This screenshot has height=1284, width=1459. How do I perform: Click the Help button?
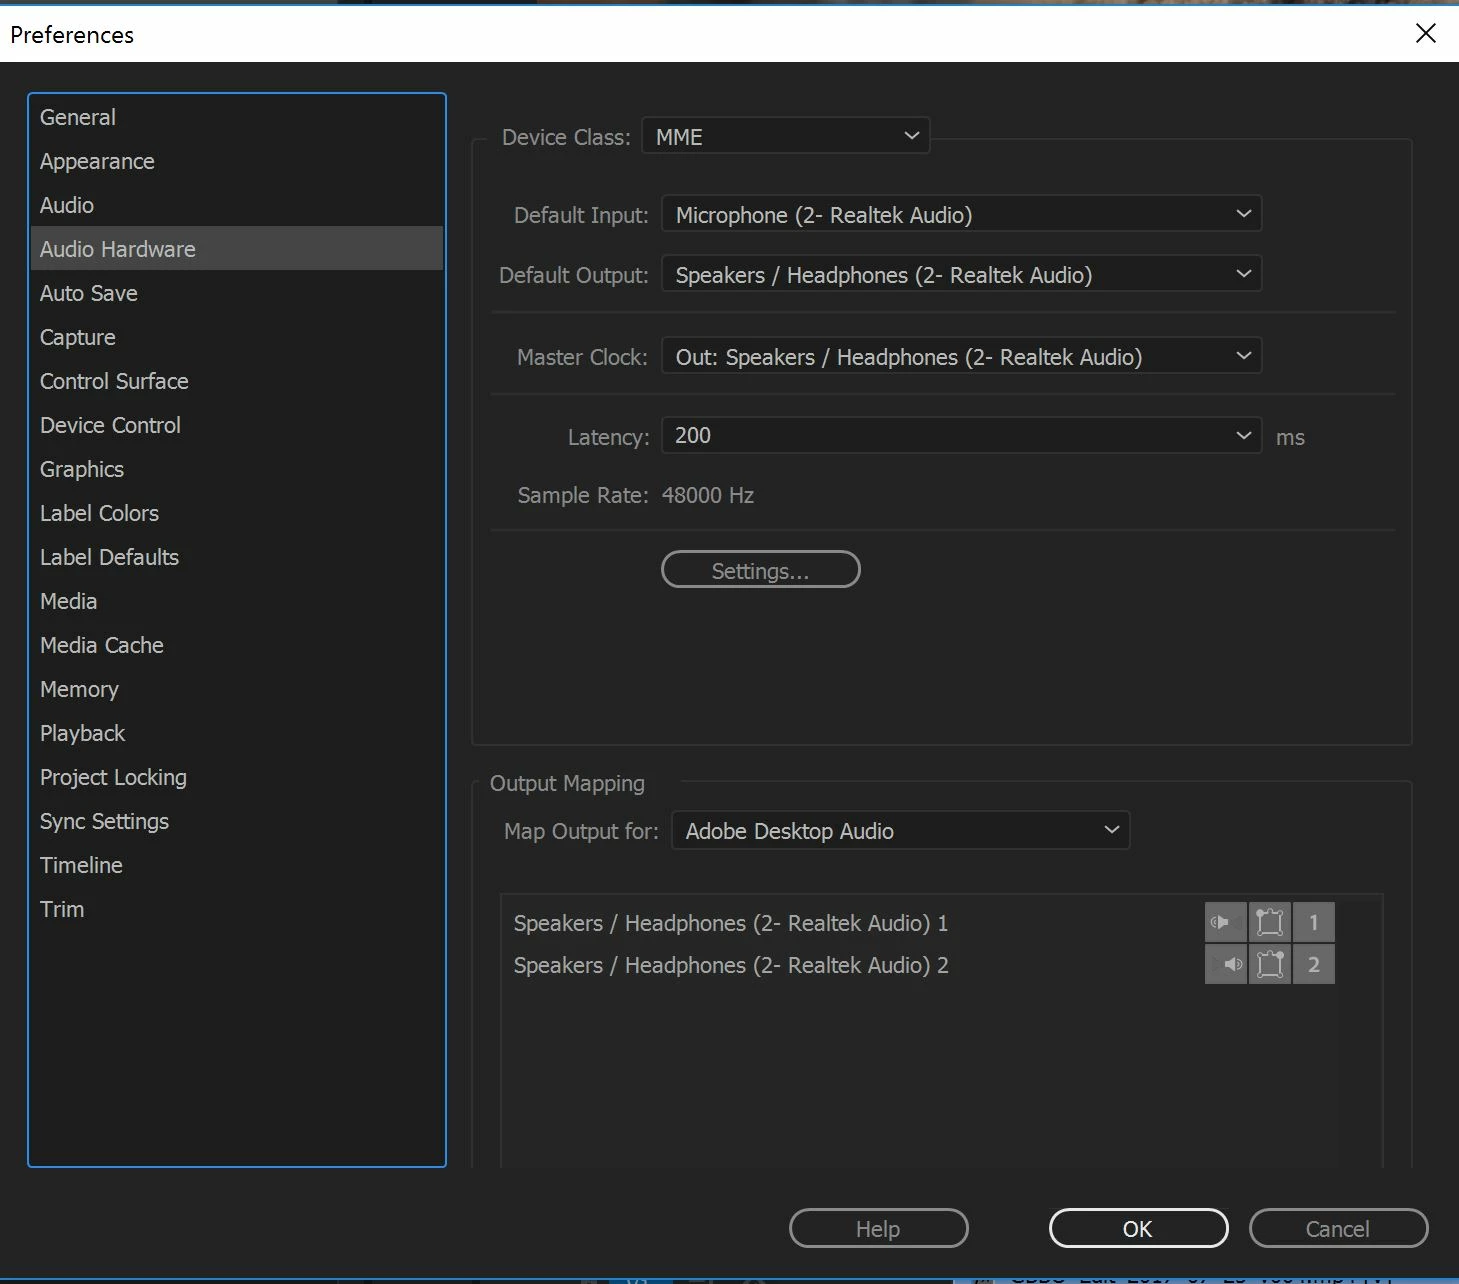(879, 1228)
